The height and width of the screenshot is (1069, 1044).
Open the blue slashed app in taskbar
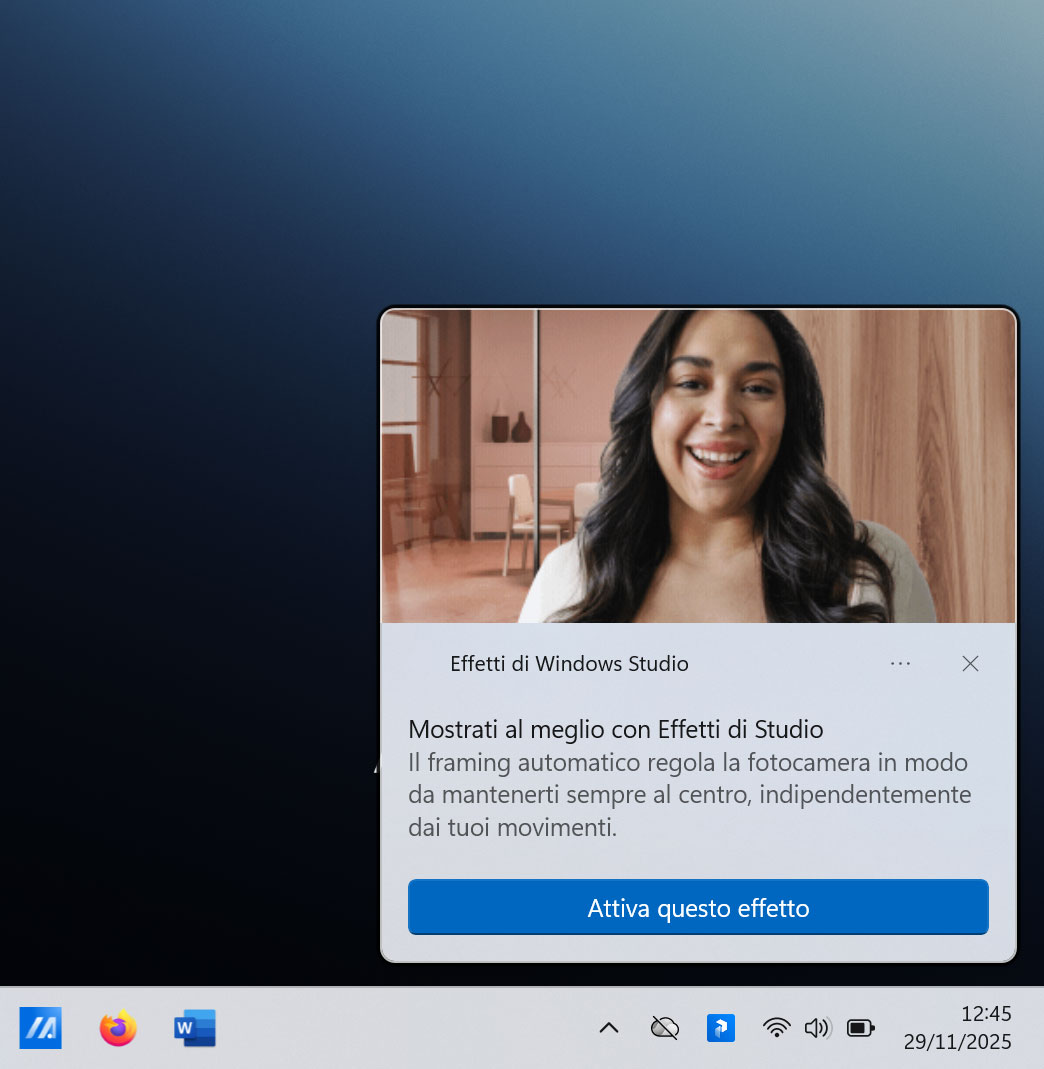click(40, 1027)
